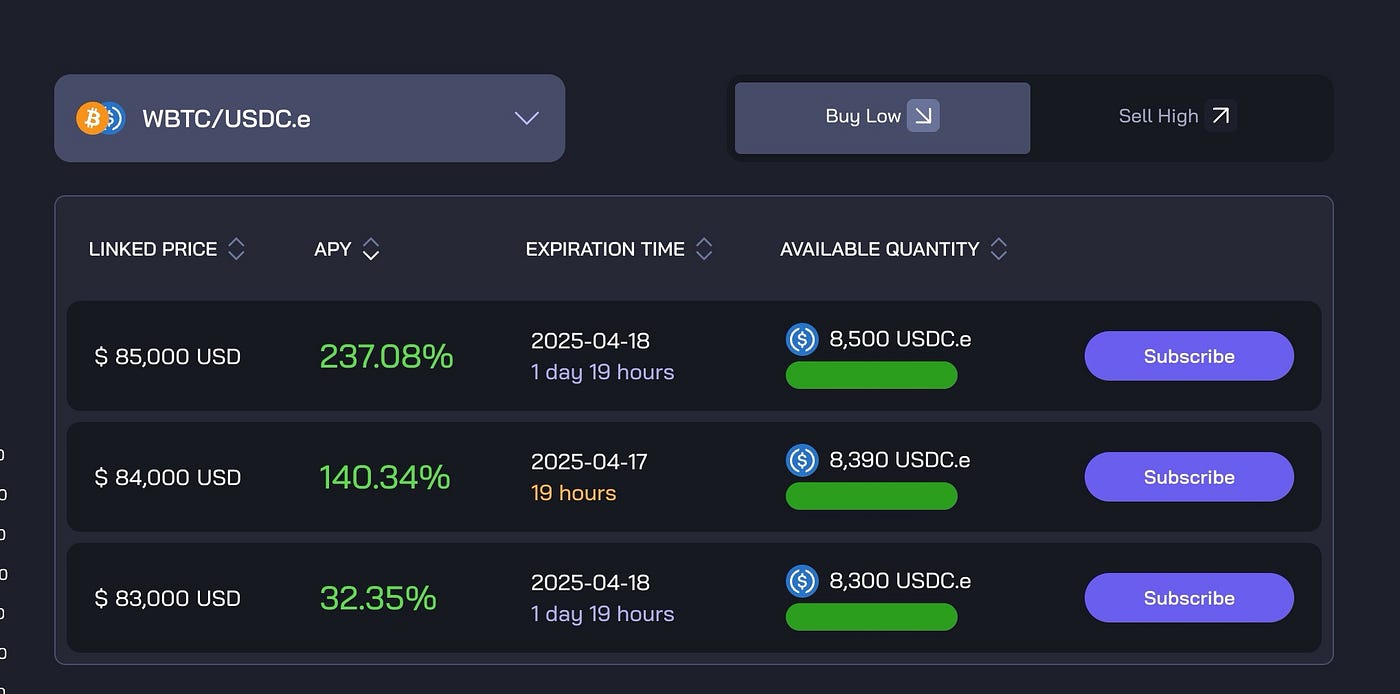Viewport: 1400px width, 694px height.
Task: Click the WBTC/USDC.e bitcoin pair icon
Action: coord(100,118)
